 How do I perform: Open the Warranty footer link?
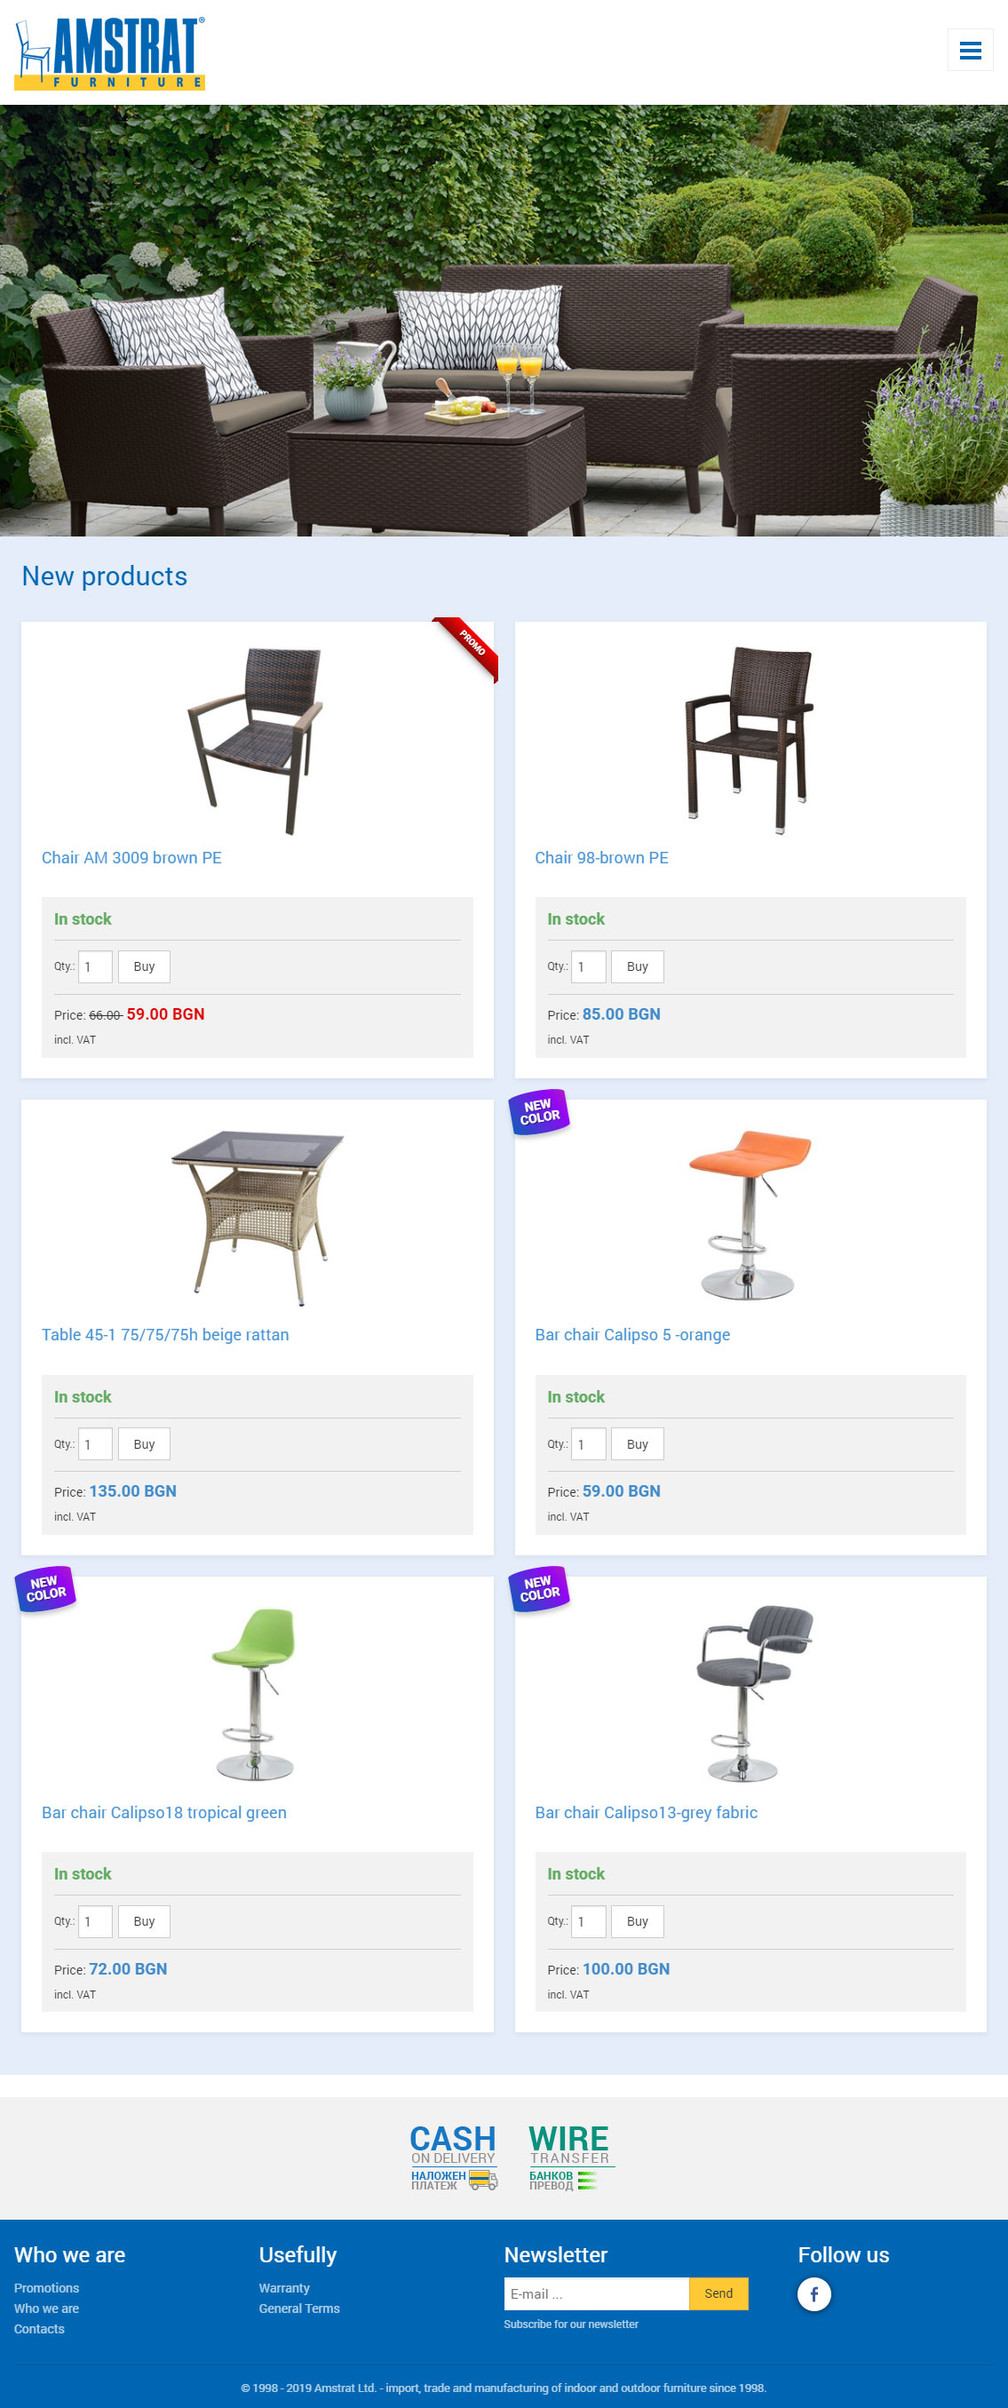[x=284, y=2288]
